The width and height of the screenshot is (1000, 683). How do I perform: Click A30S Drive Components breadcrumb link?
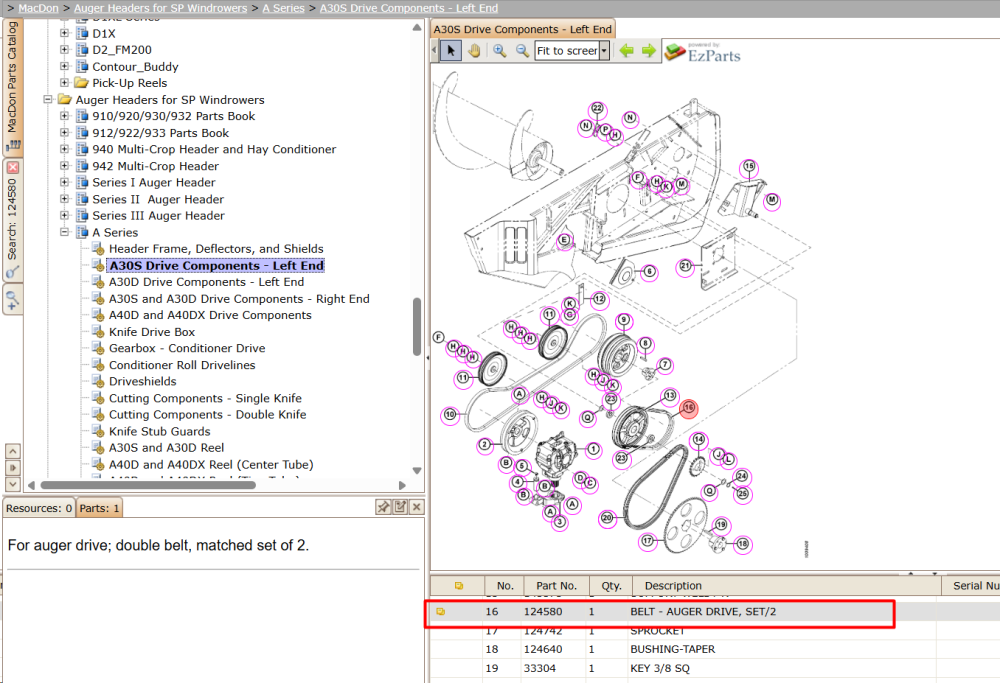[x=409, y=8]
